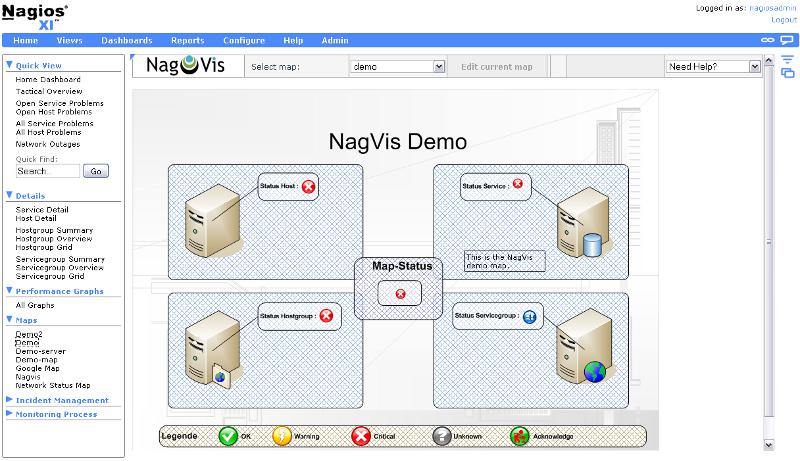Image resolution: width=800 pixels, height=461 pixels.
Task: Open Tactical Overview link
Action: pos(49,91)
